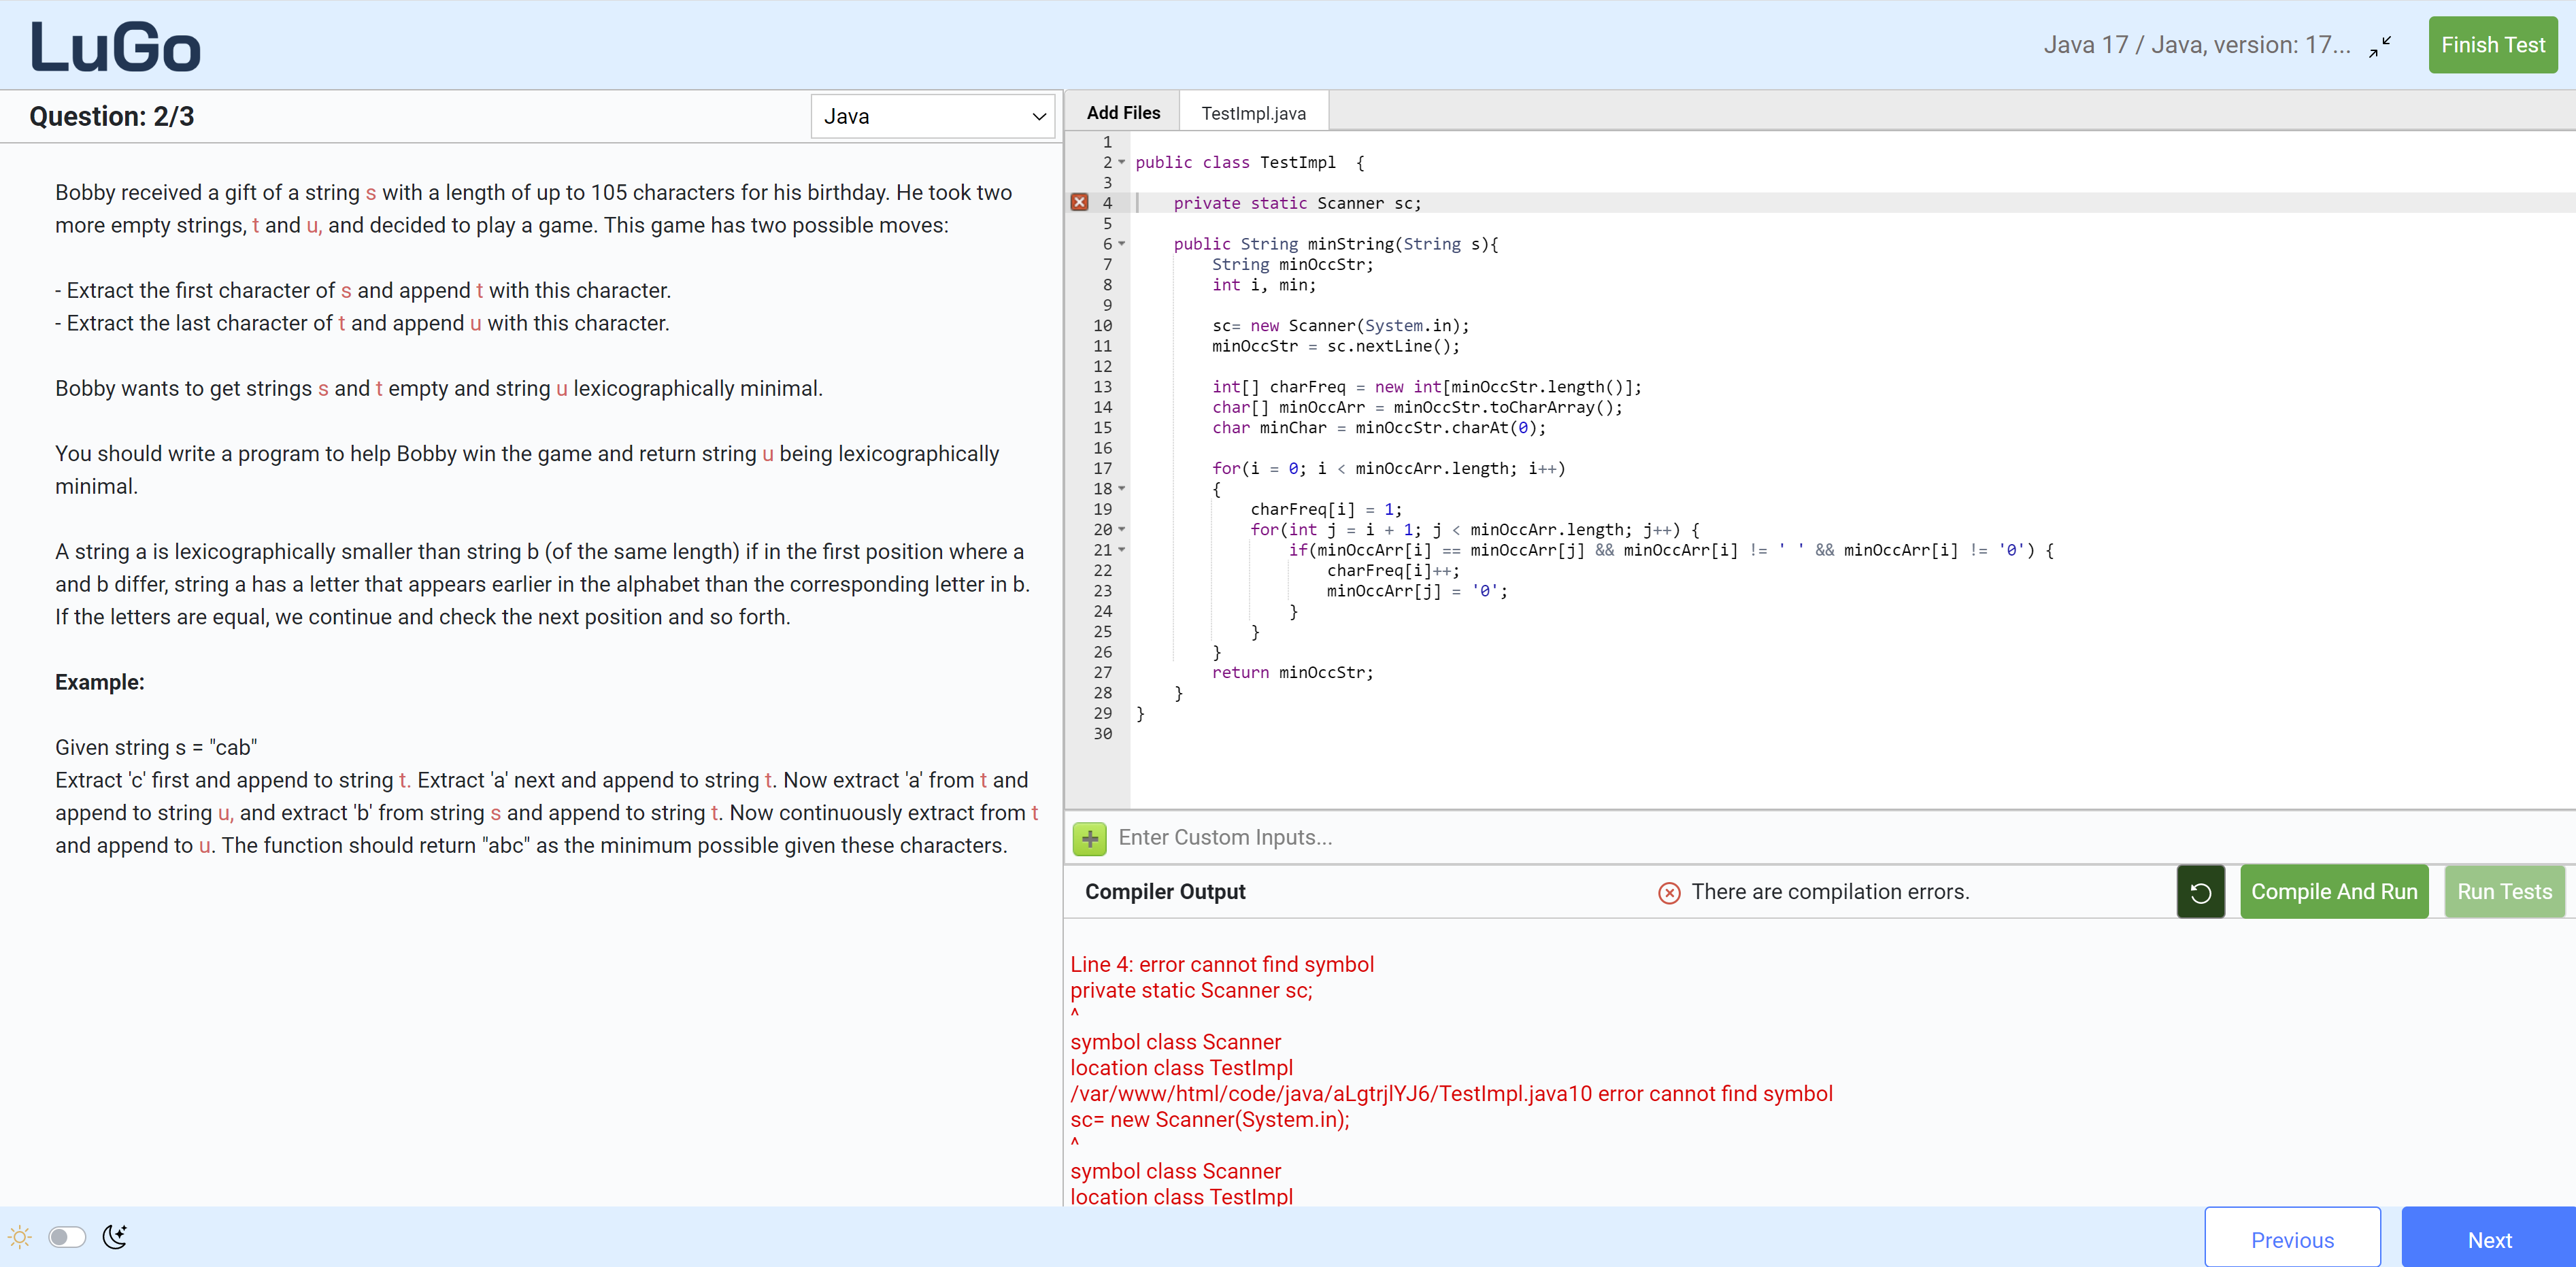The image size is (2576, 1267).
Task: Click the red error marker on line 4
Action: tap(1079, 202)
